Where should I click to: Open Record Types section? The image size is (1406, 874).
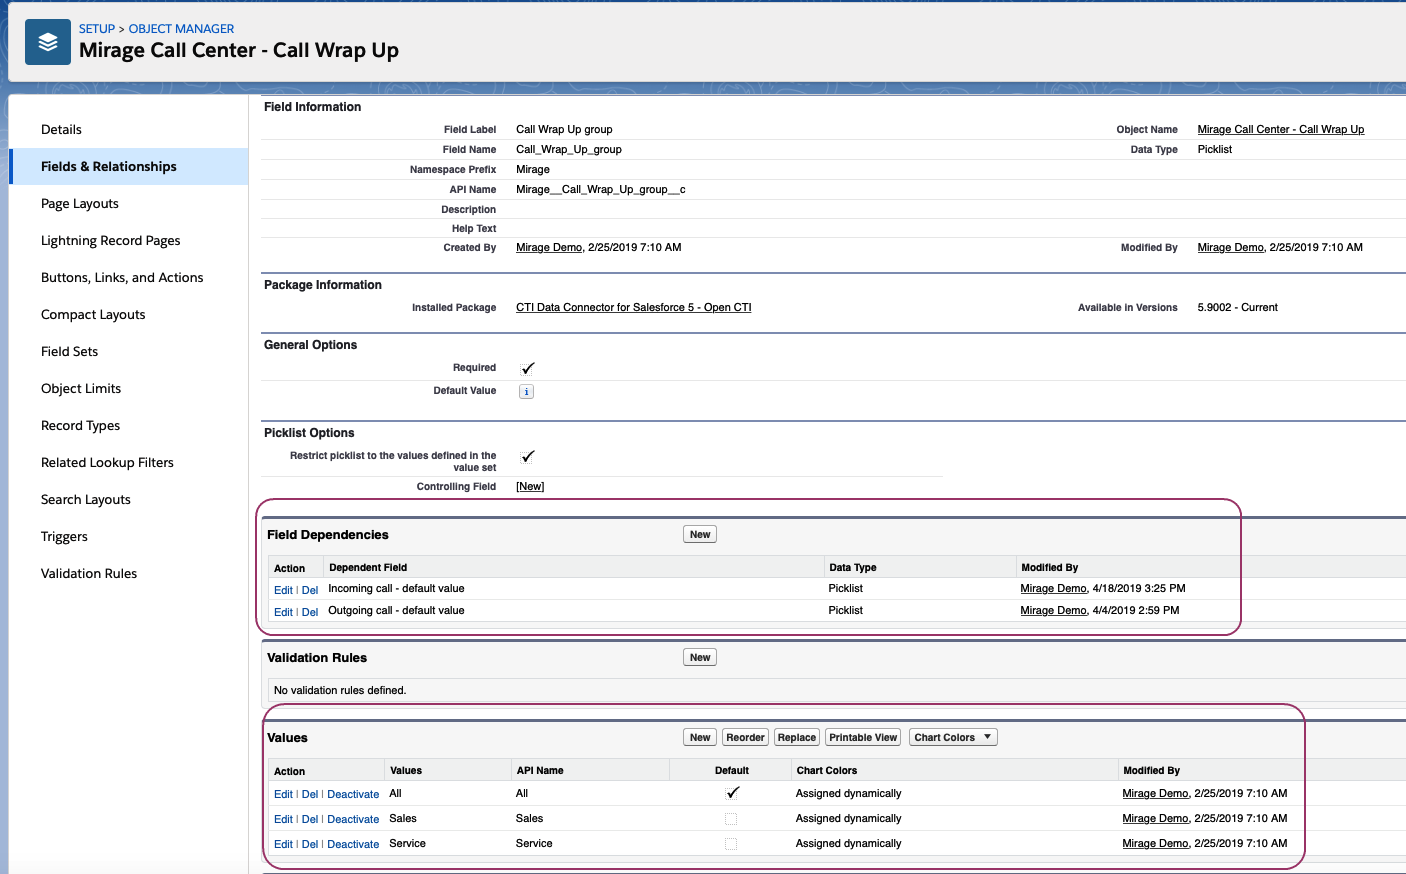click(80, 426)
